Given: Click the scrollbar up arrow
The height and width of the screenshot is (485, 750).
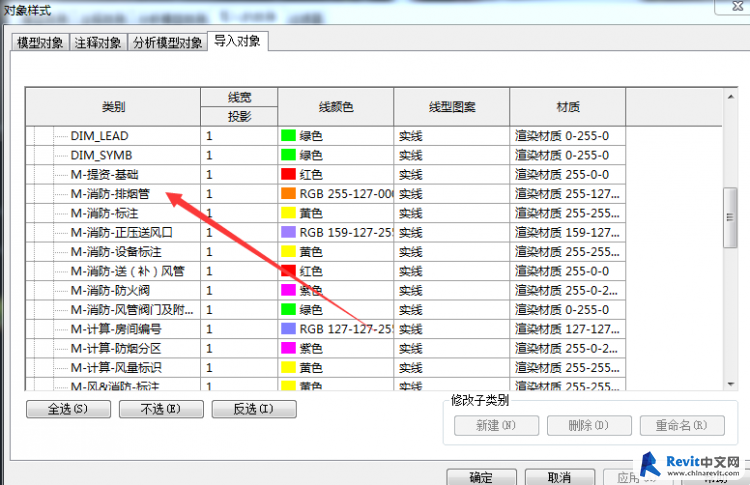Looking at the screenshot, I should point(730,97).
